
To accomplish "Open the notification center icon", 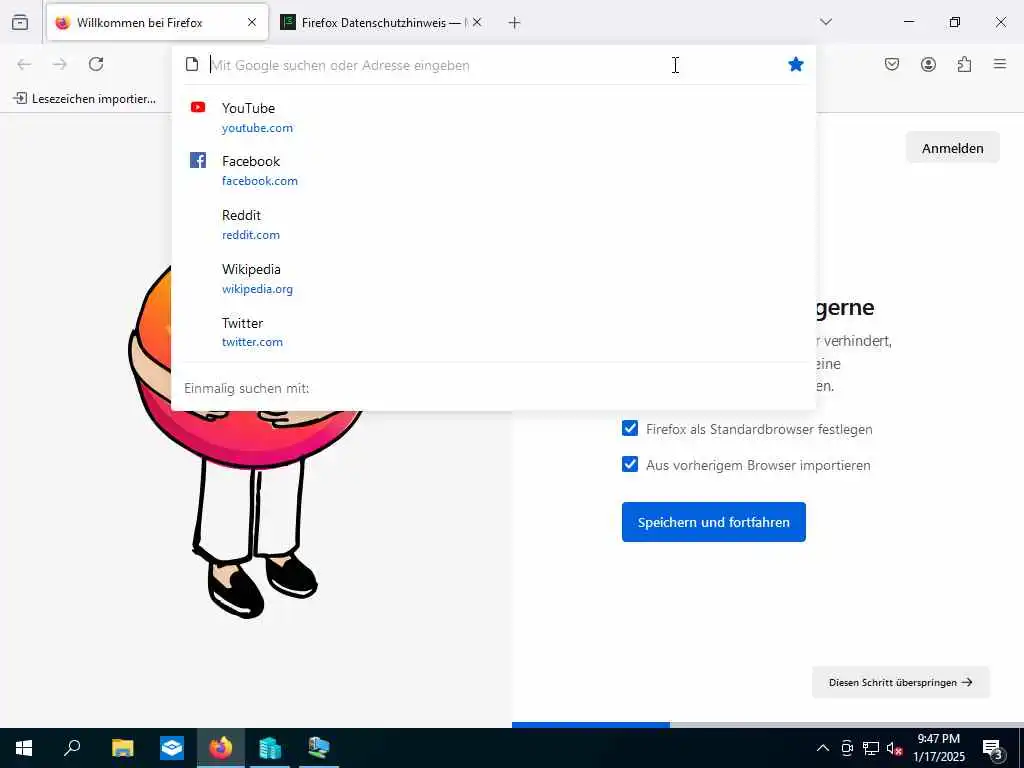I will tap(993, 748).
